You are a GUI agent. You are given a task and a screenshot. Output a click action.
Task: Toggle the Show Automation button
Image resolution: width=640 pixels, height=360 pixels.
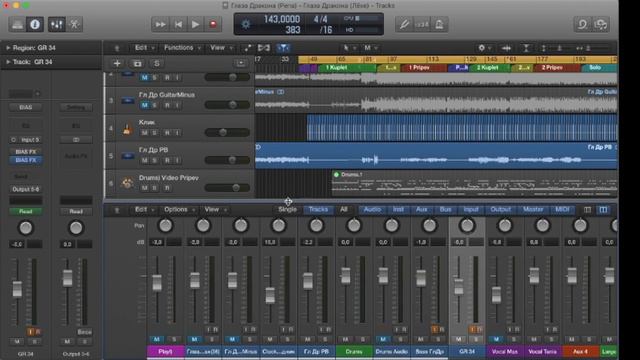pyautogui.click(x=247, y=48)
